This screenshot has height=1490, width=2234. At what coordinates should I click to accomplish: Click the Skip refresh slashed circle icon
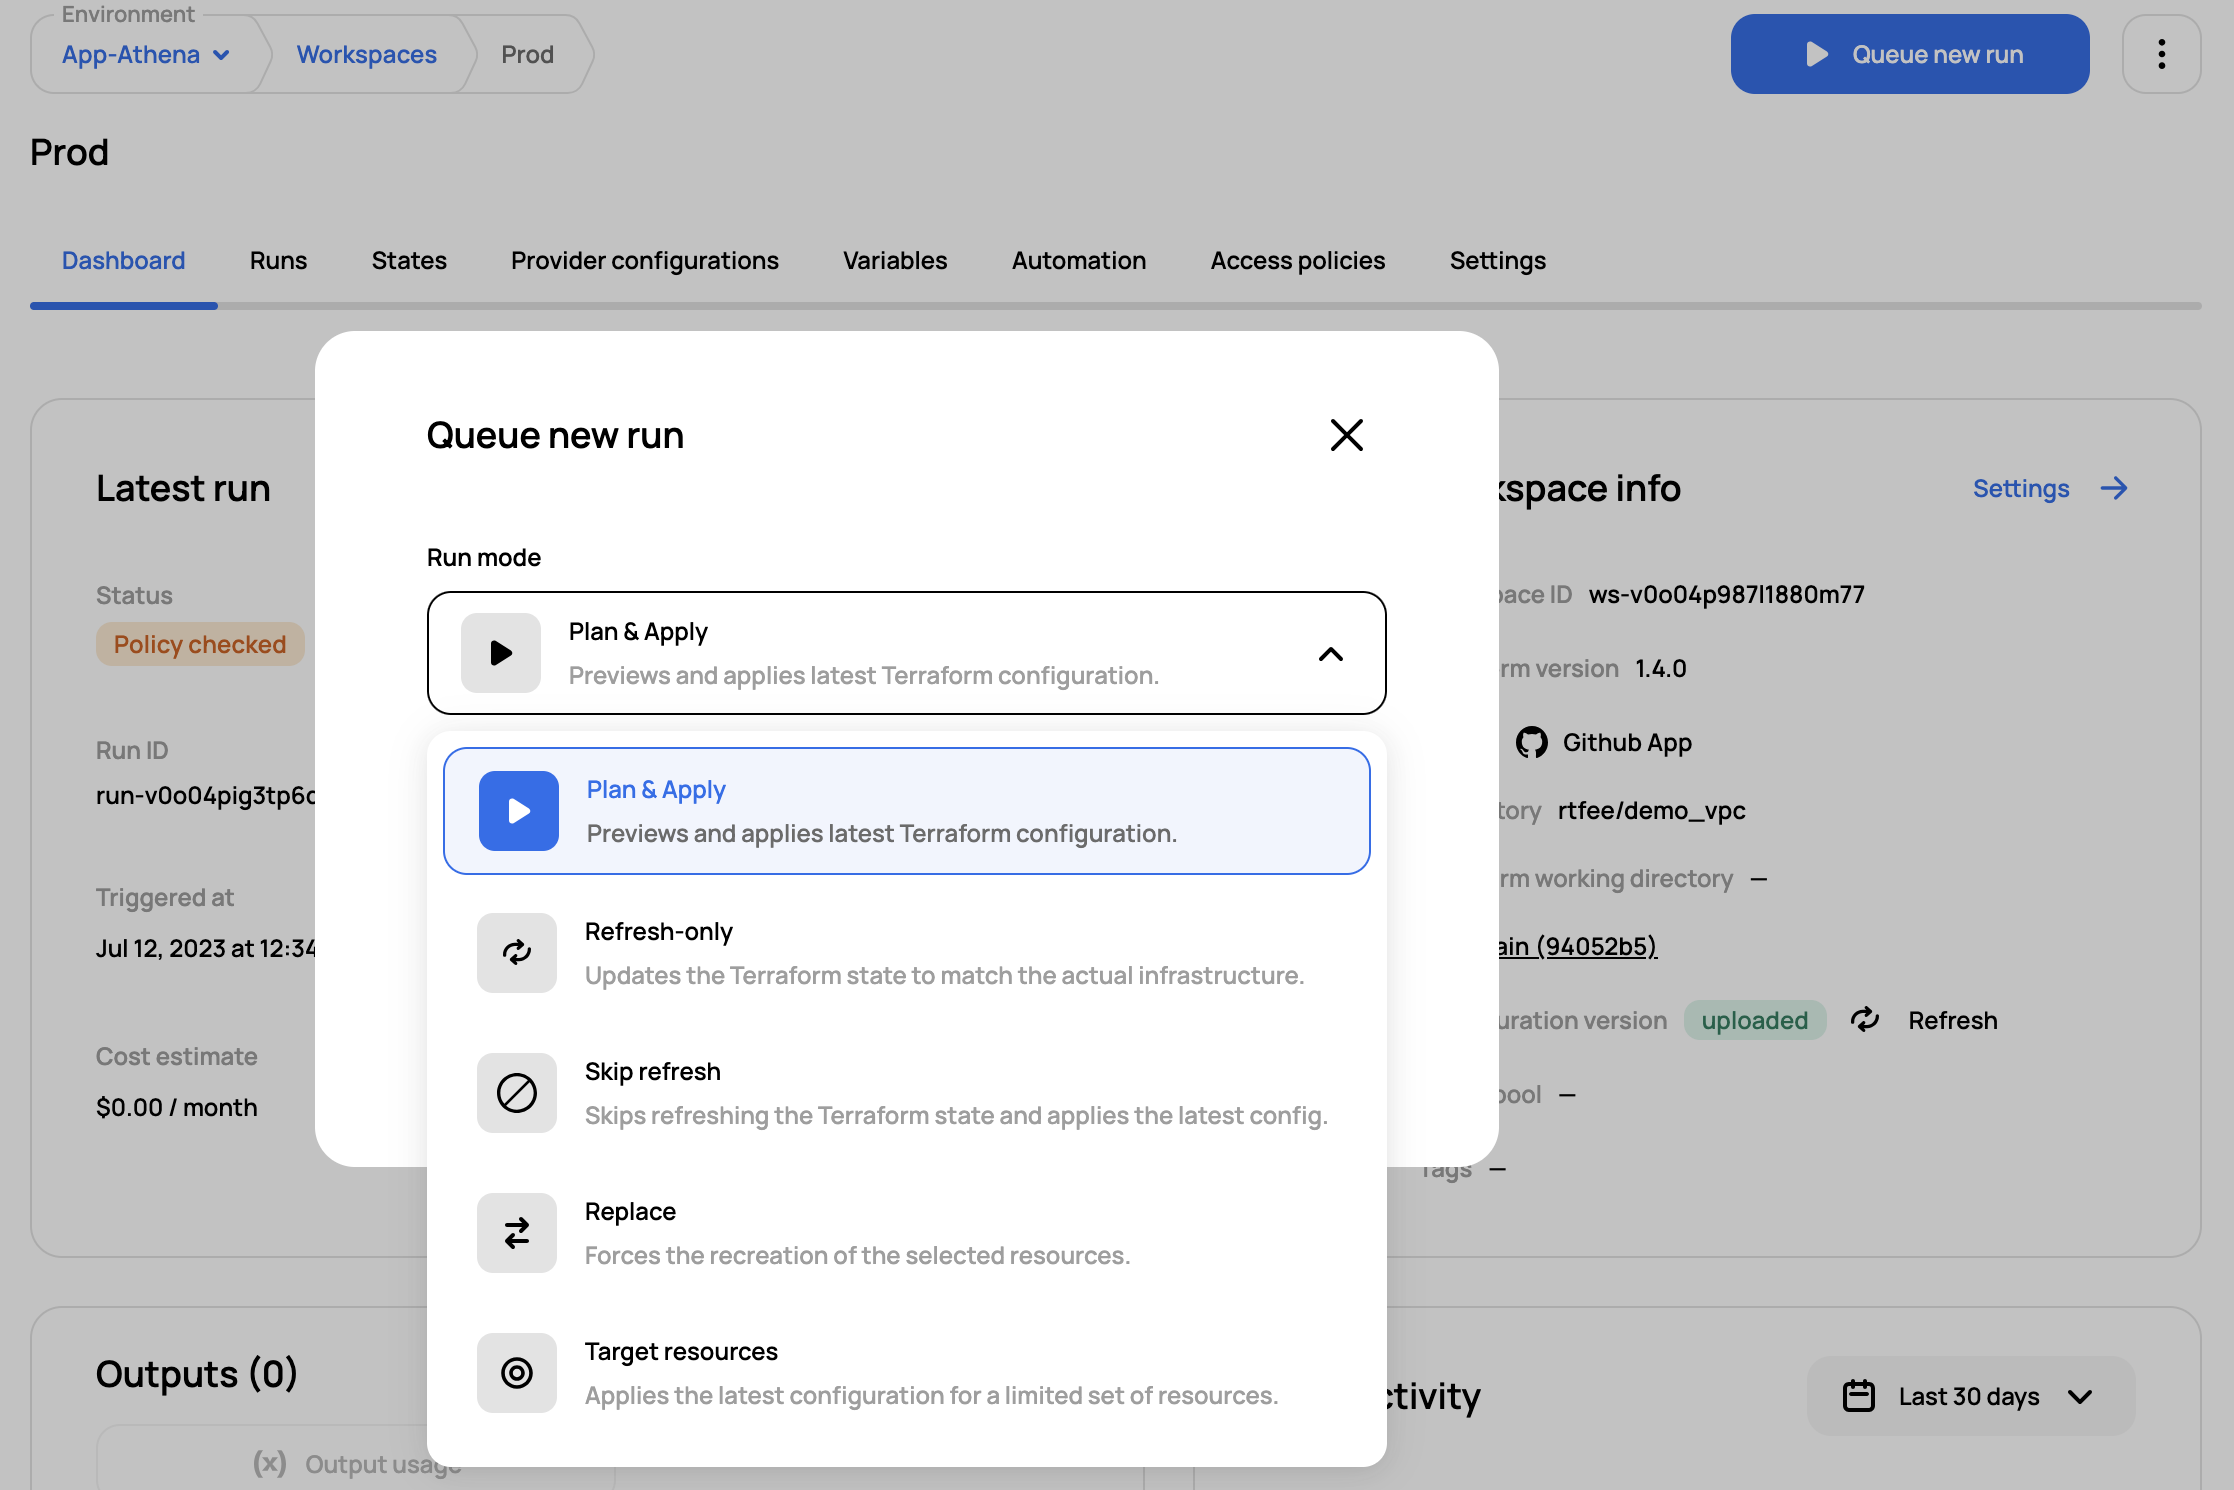click(x=516, y=1092)
